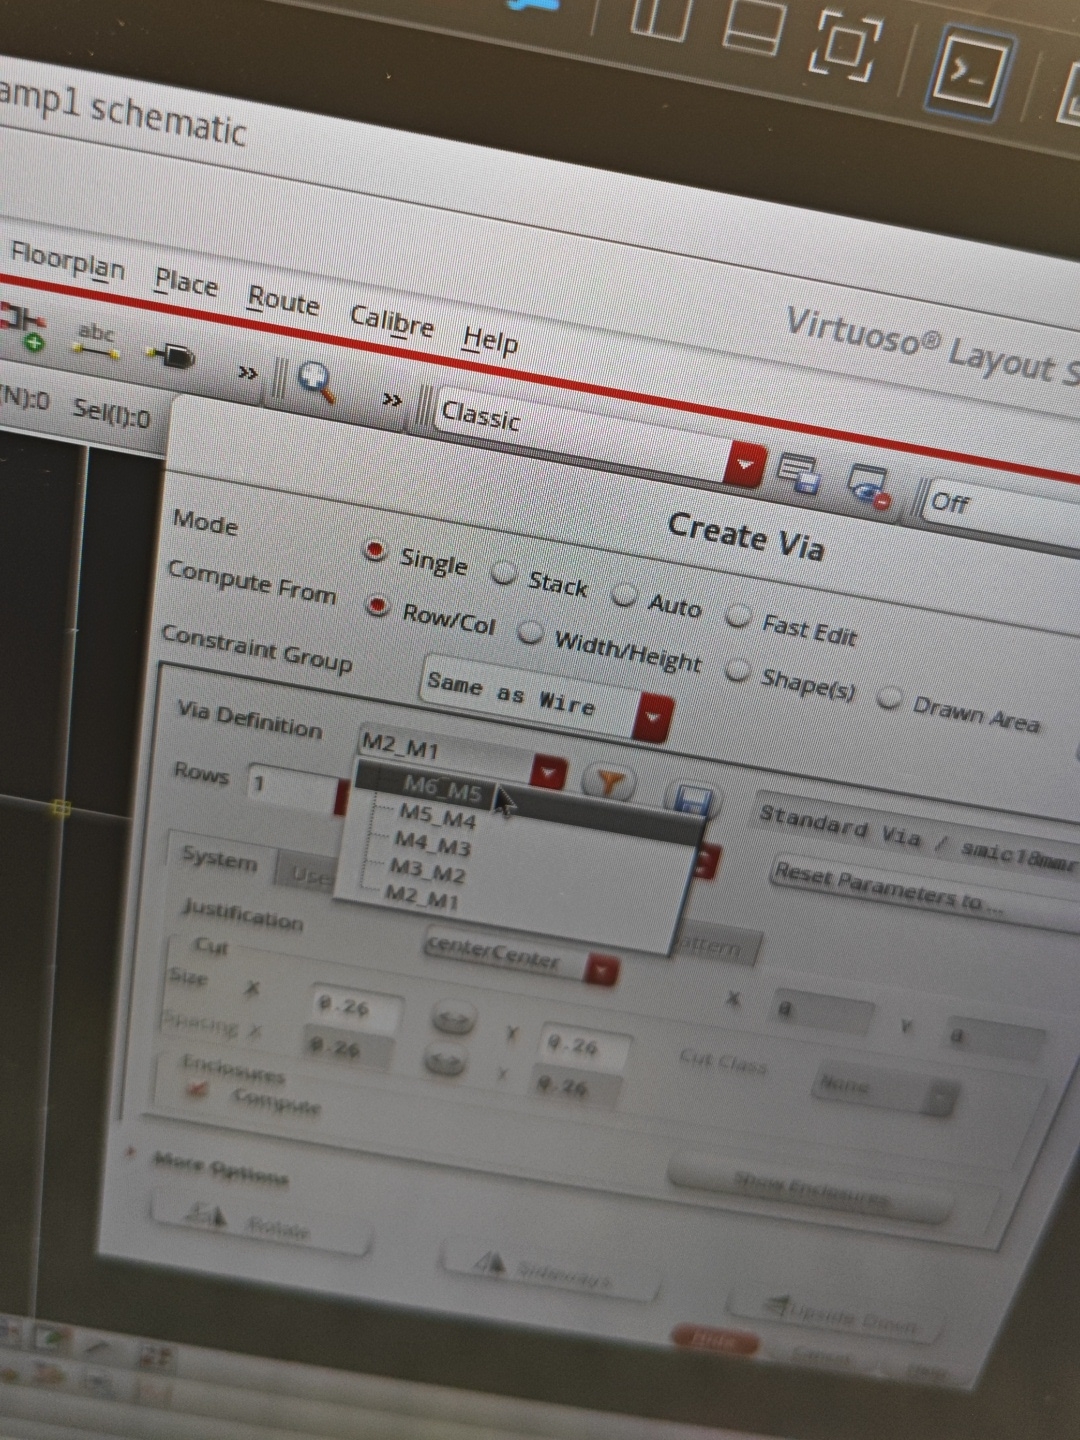Open the Help menu
1080x1440 pixels.
point(490,340)
